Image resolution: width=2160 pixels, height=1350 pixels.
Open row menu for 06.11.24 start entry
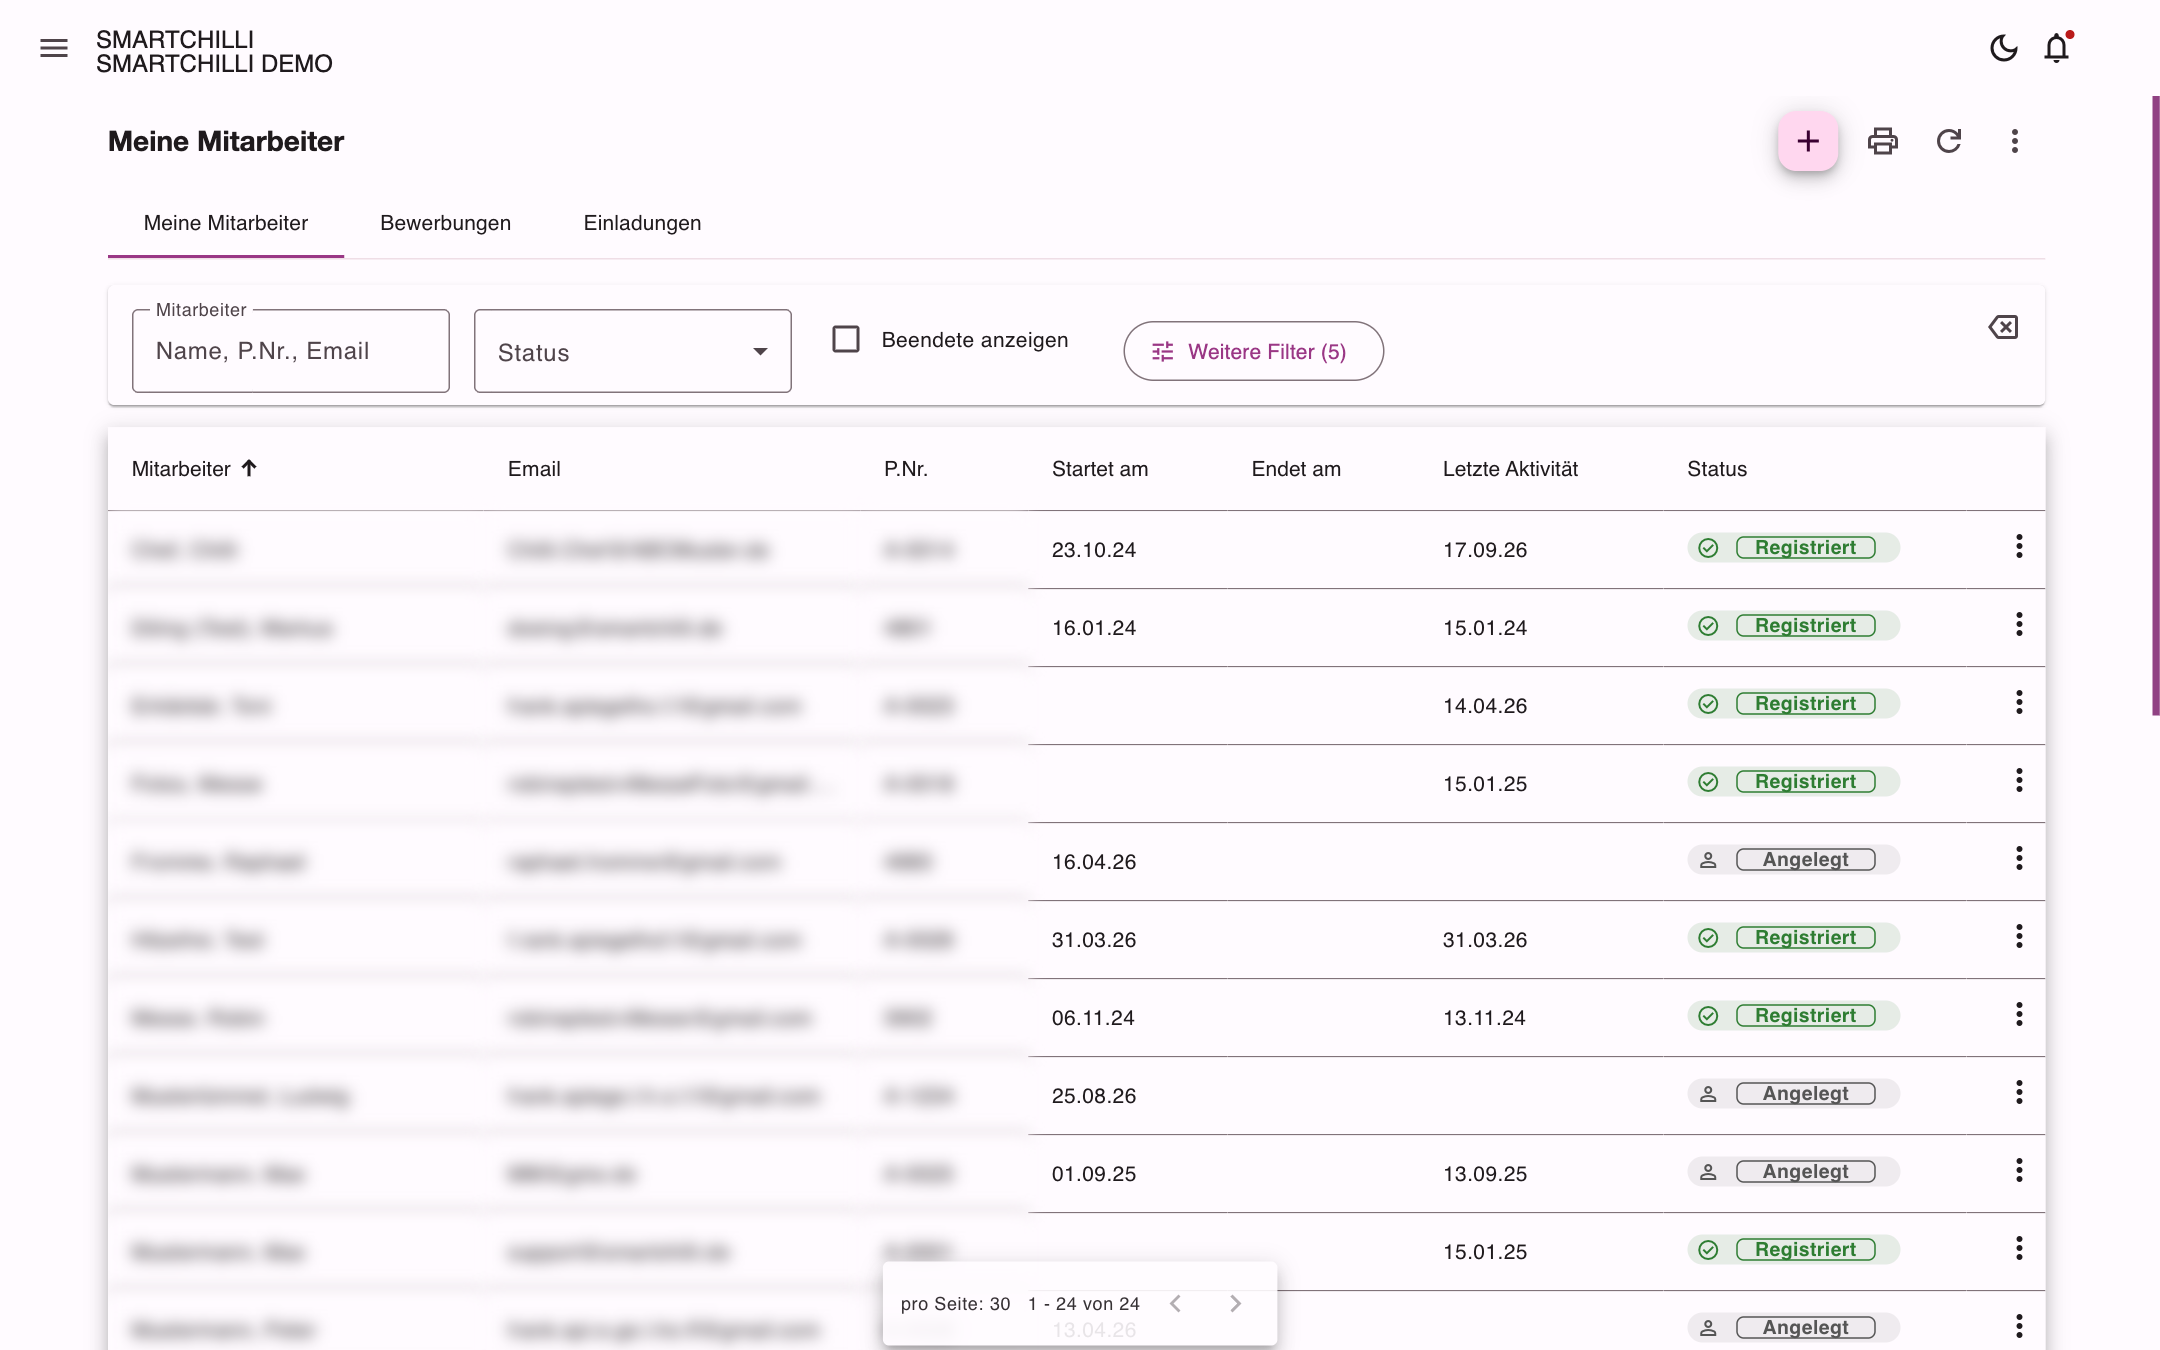coord(2019,1014)
